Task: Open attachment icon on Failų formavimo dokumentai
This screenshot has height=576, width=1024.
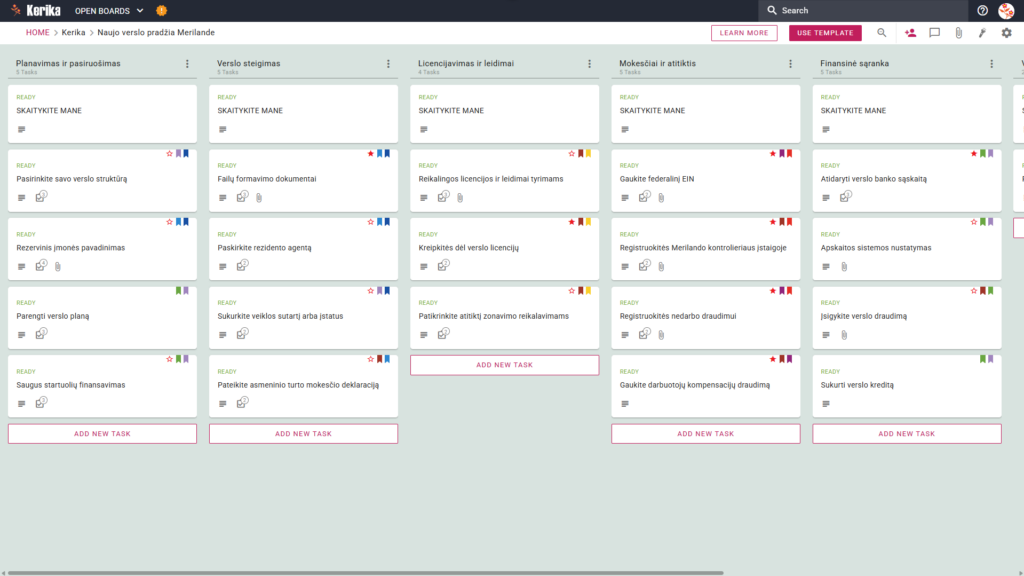Action: (x=259, y=197)
